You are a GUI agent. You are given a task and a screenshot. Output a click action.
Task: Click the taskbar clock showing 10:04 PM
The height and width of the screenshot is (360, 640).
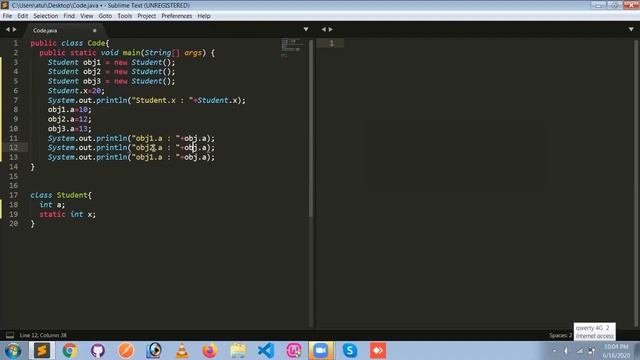click(x=616, y=351)
